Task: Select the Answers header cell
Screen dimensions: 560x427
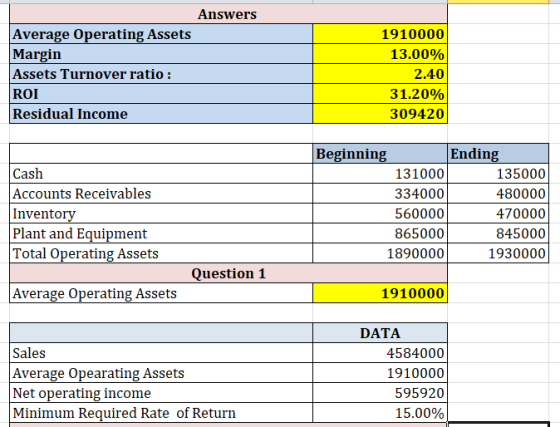Action: click(x=228, y=14)
